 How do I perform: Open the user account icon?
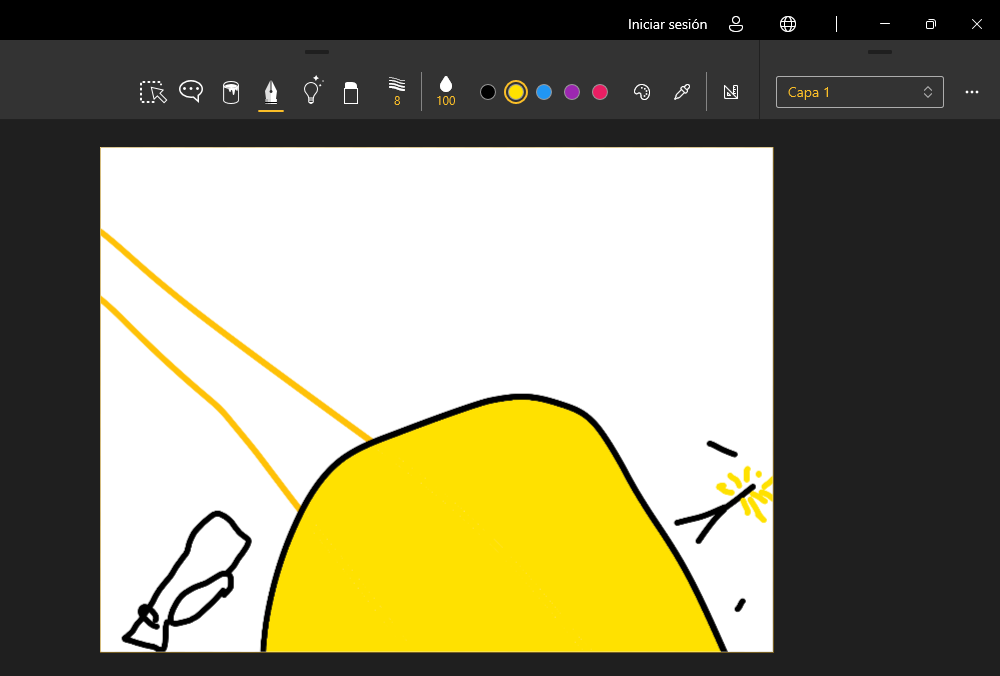736,24
